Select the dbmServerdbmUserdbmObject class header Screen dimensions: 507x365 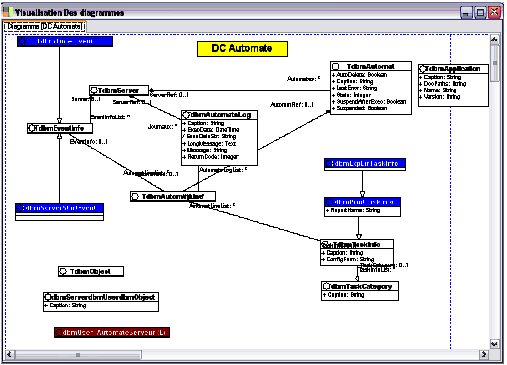pyautogui.click(x=101, y=297)
